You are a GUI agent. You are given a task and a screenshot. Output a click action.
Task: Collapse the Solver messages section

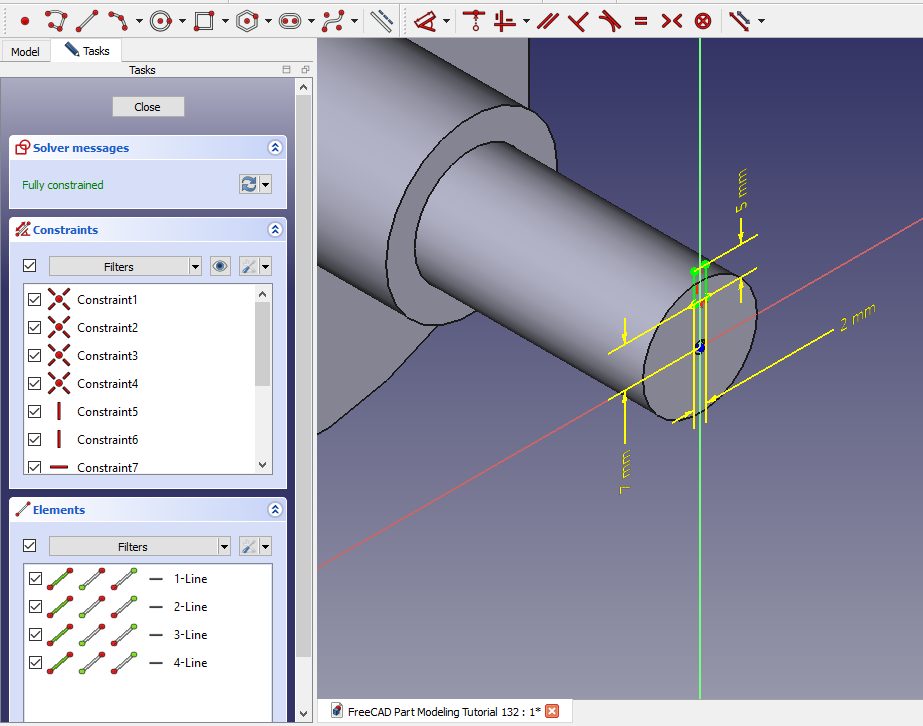point(275,148)
